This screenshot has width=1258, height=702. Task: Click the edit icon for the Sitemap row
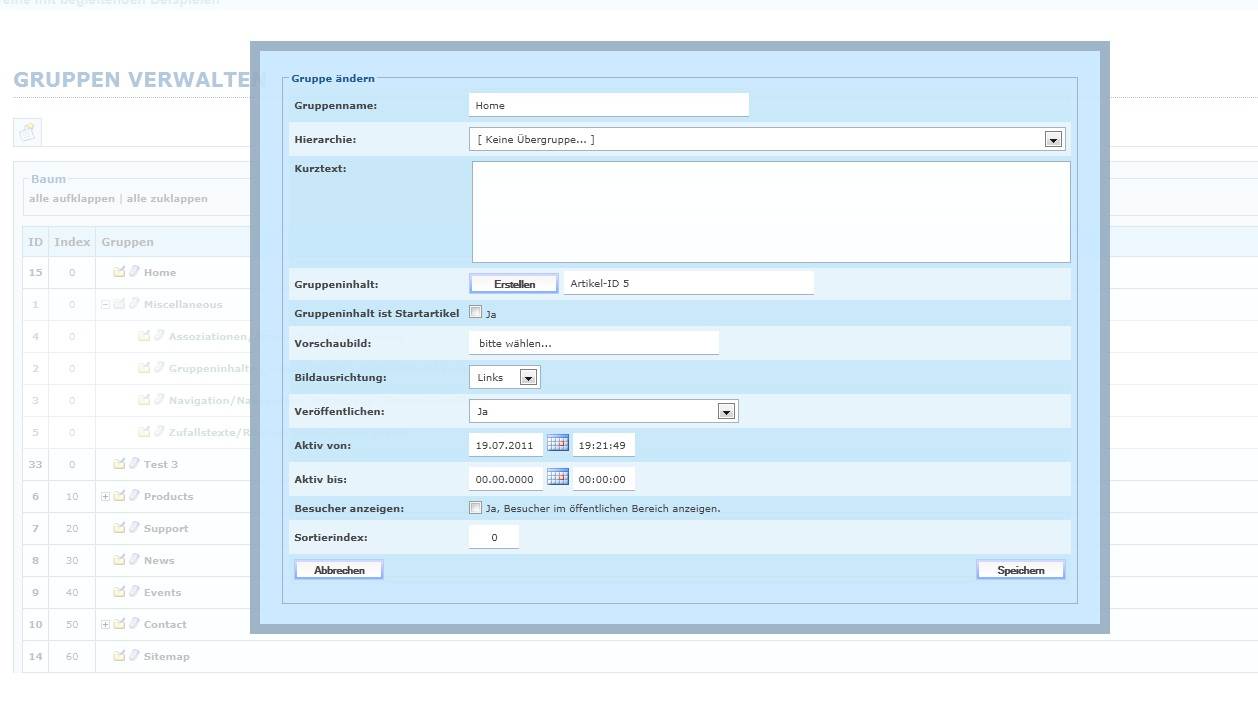click(119, 656)
